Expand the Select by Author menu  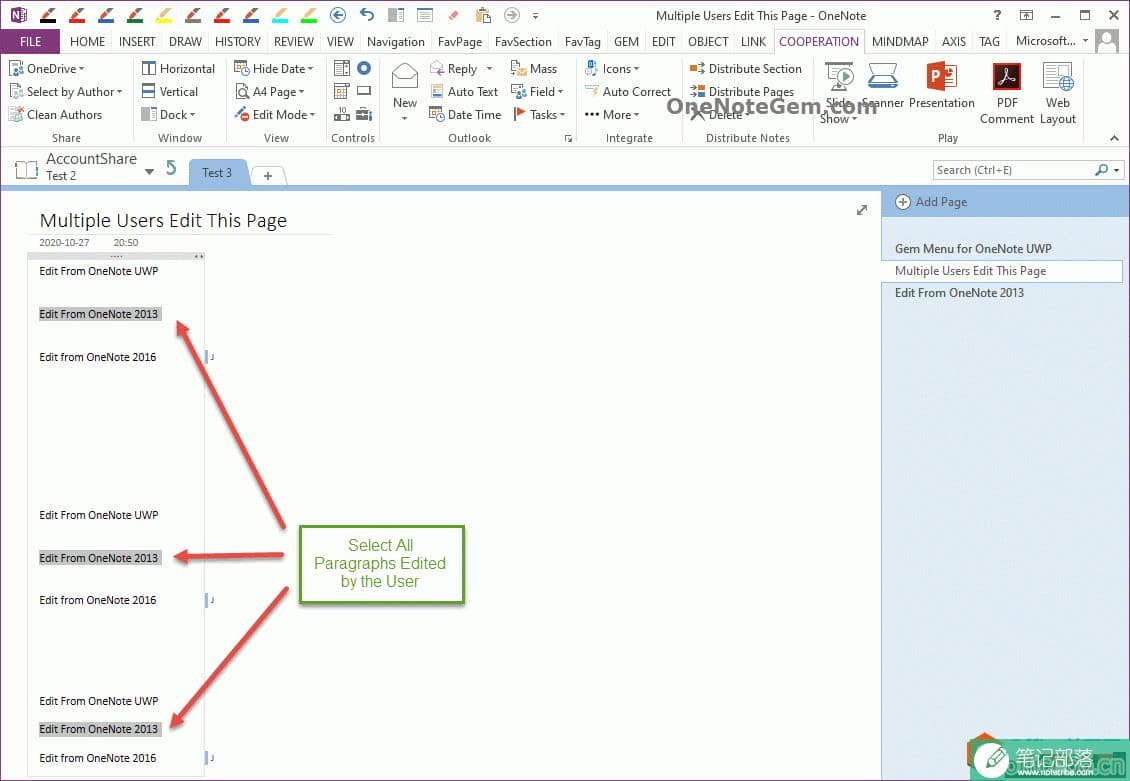point(66,92)
